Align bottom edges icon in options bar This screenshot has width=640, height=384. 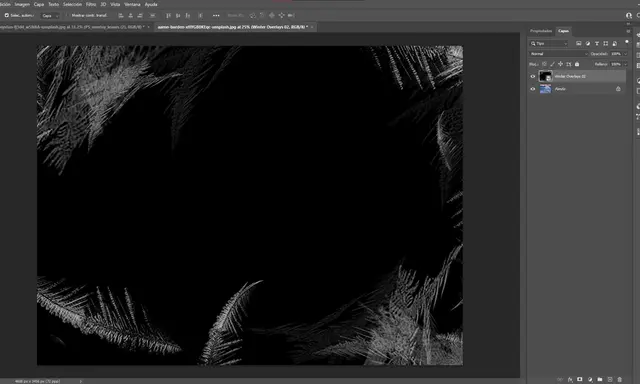[188, 16]
